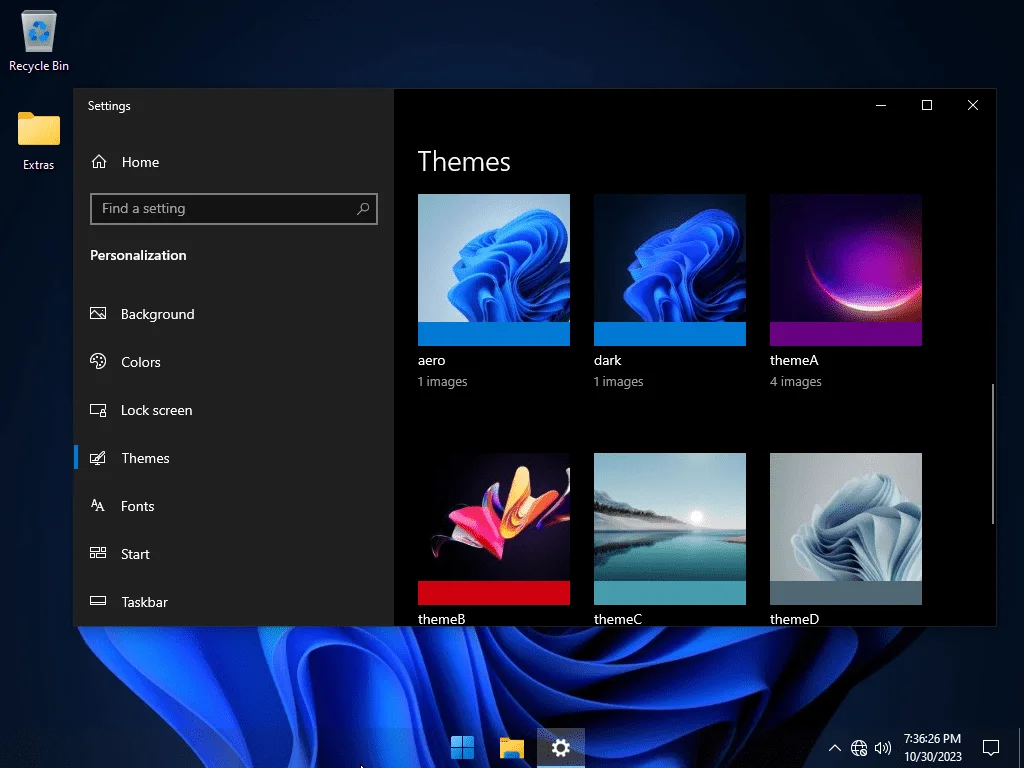
Task: Click the gray color bar under themeD
Action: pos(846,592)
